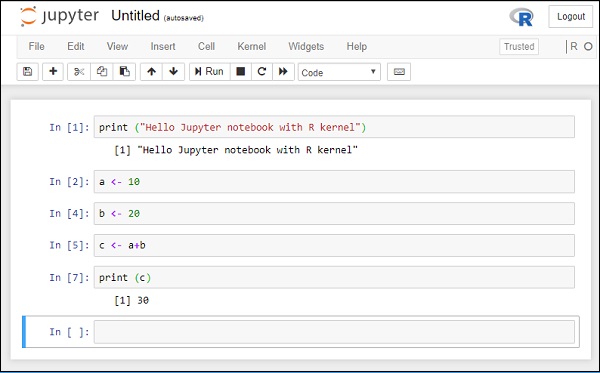Select the cell with a <- 10
600x373 pixels.
[334, 182]
